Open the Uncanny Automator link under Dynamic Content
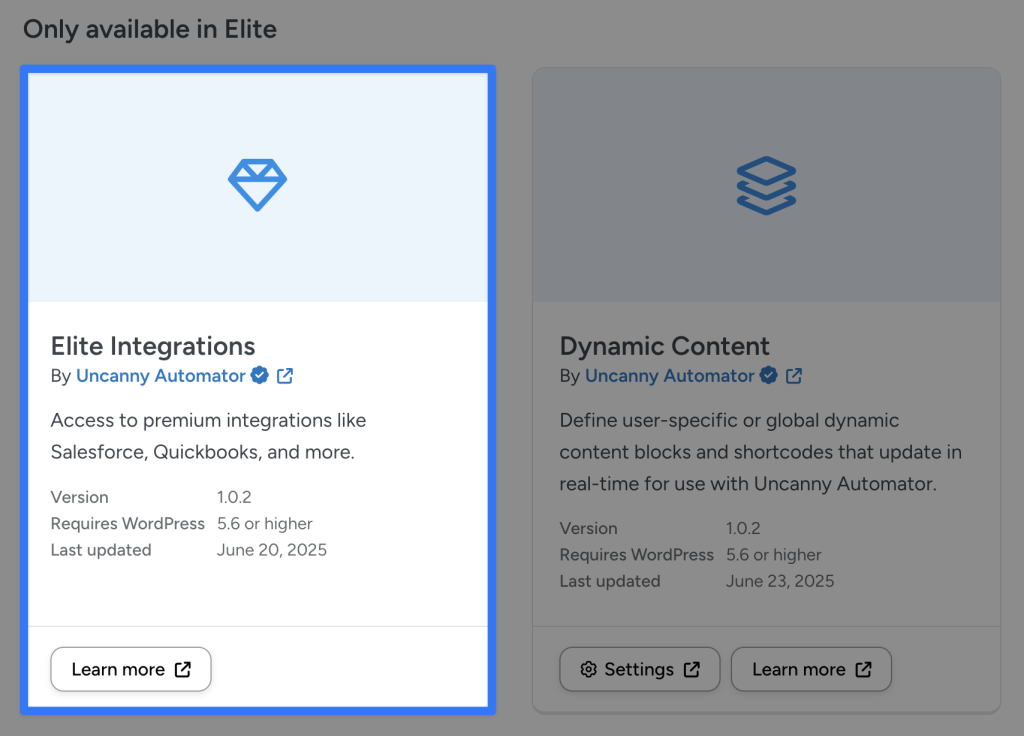 pyautogui.click(x=668, y=376)
